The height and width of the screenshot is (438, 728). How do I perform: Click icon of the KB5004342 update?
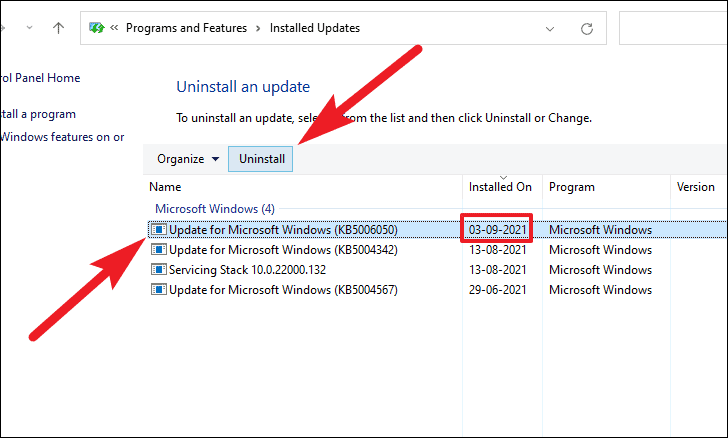coord(159,249)
